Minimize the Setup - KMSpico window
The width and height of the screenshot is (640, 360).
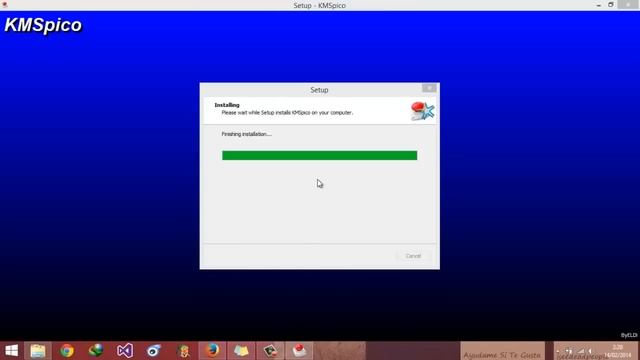point(598,5)
